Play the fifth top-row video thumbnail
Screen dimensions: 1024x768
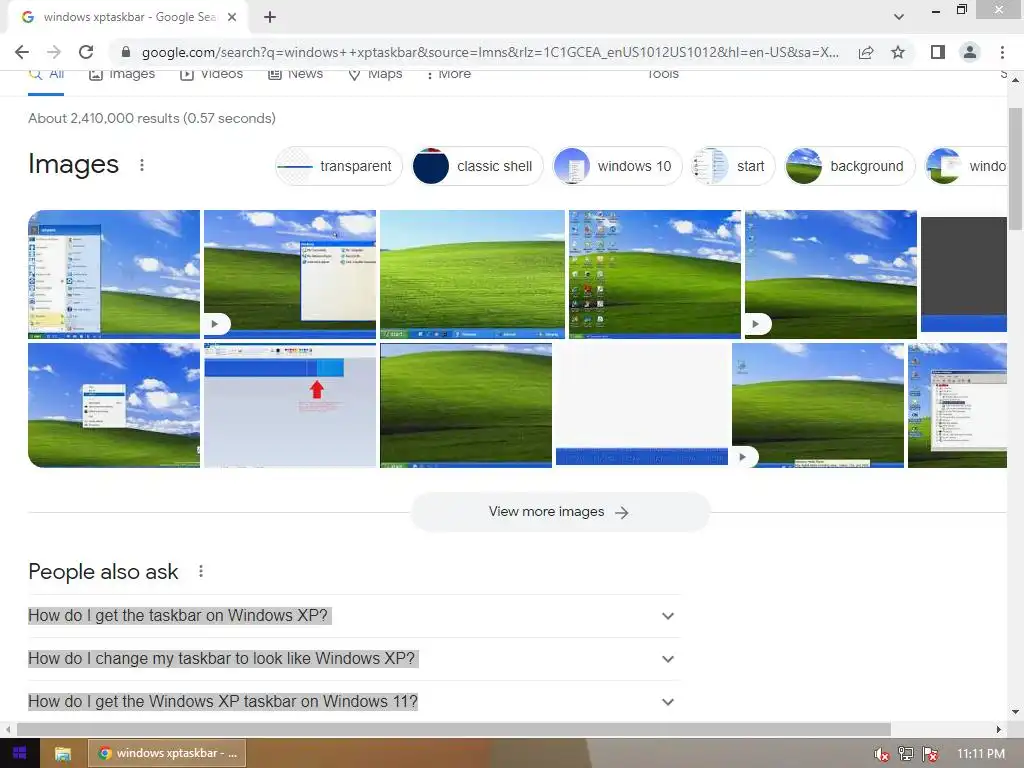(756, 324)
